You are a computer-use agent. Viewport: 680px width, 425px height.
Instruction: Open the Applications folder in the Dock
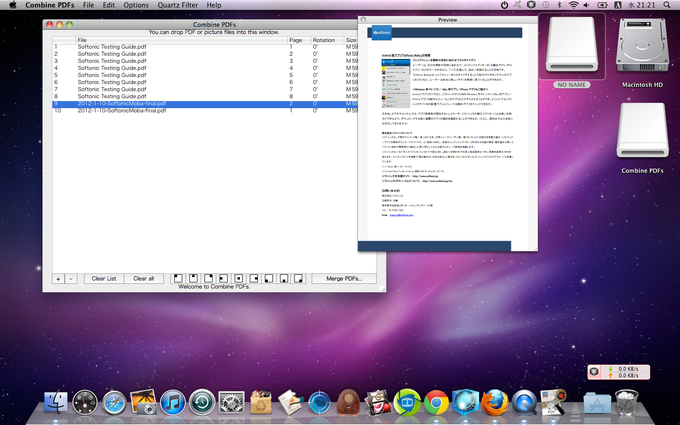pos(597,403)
